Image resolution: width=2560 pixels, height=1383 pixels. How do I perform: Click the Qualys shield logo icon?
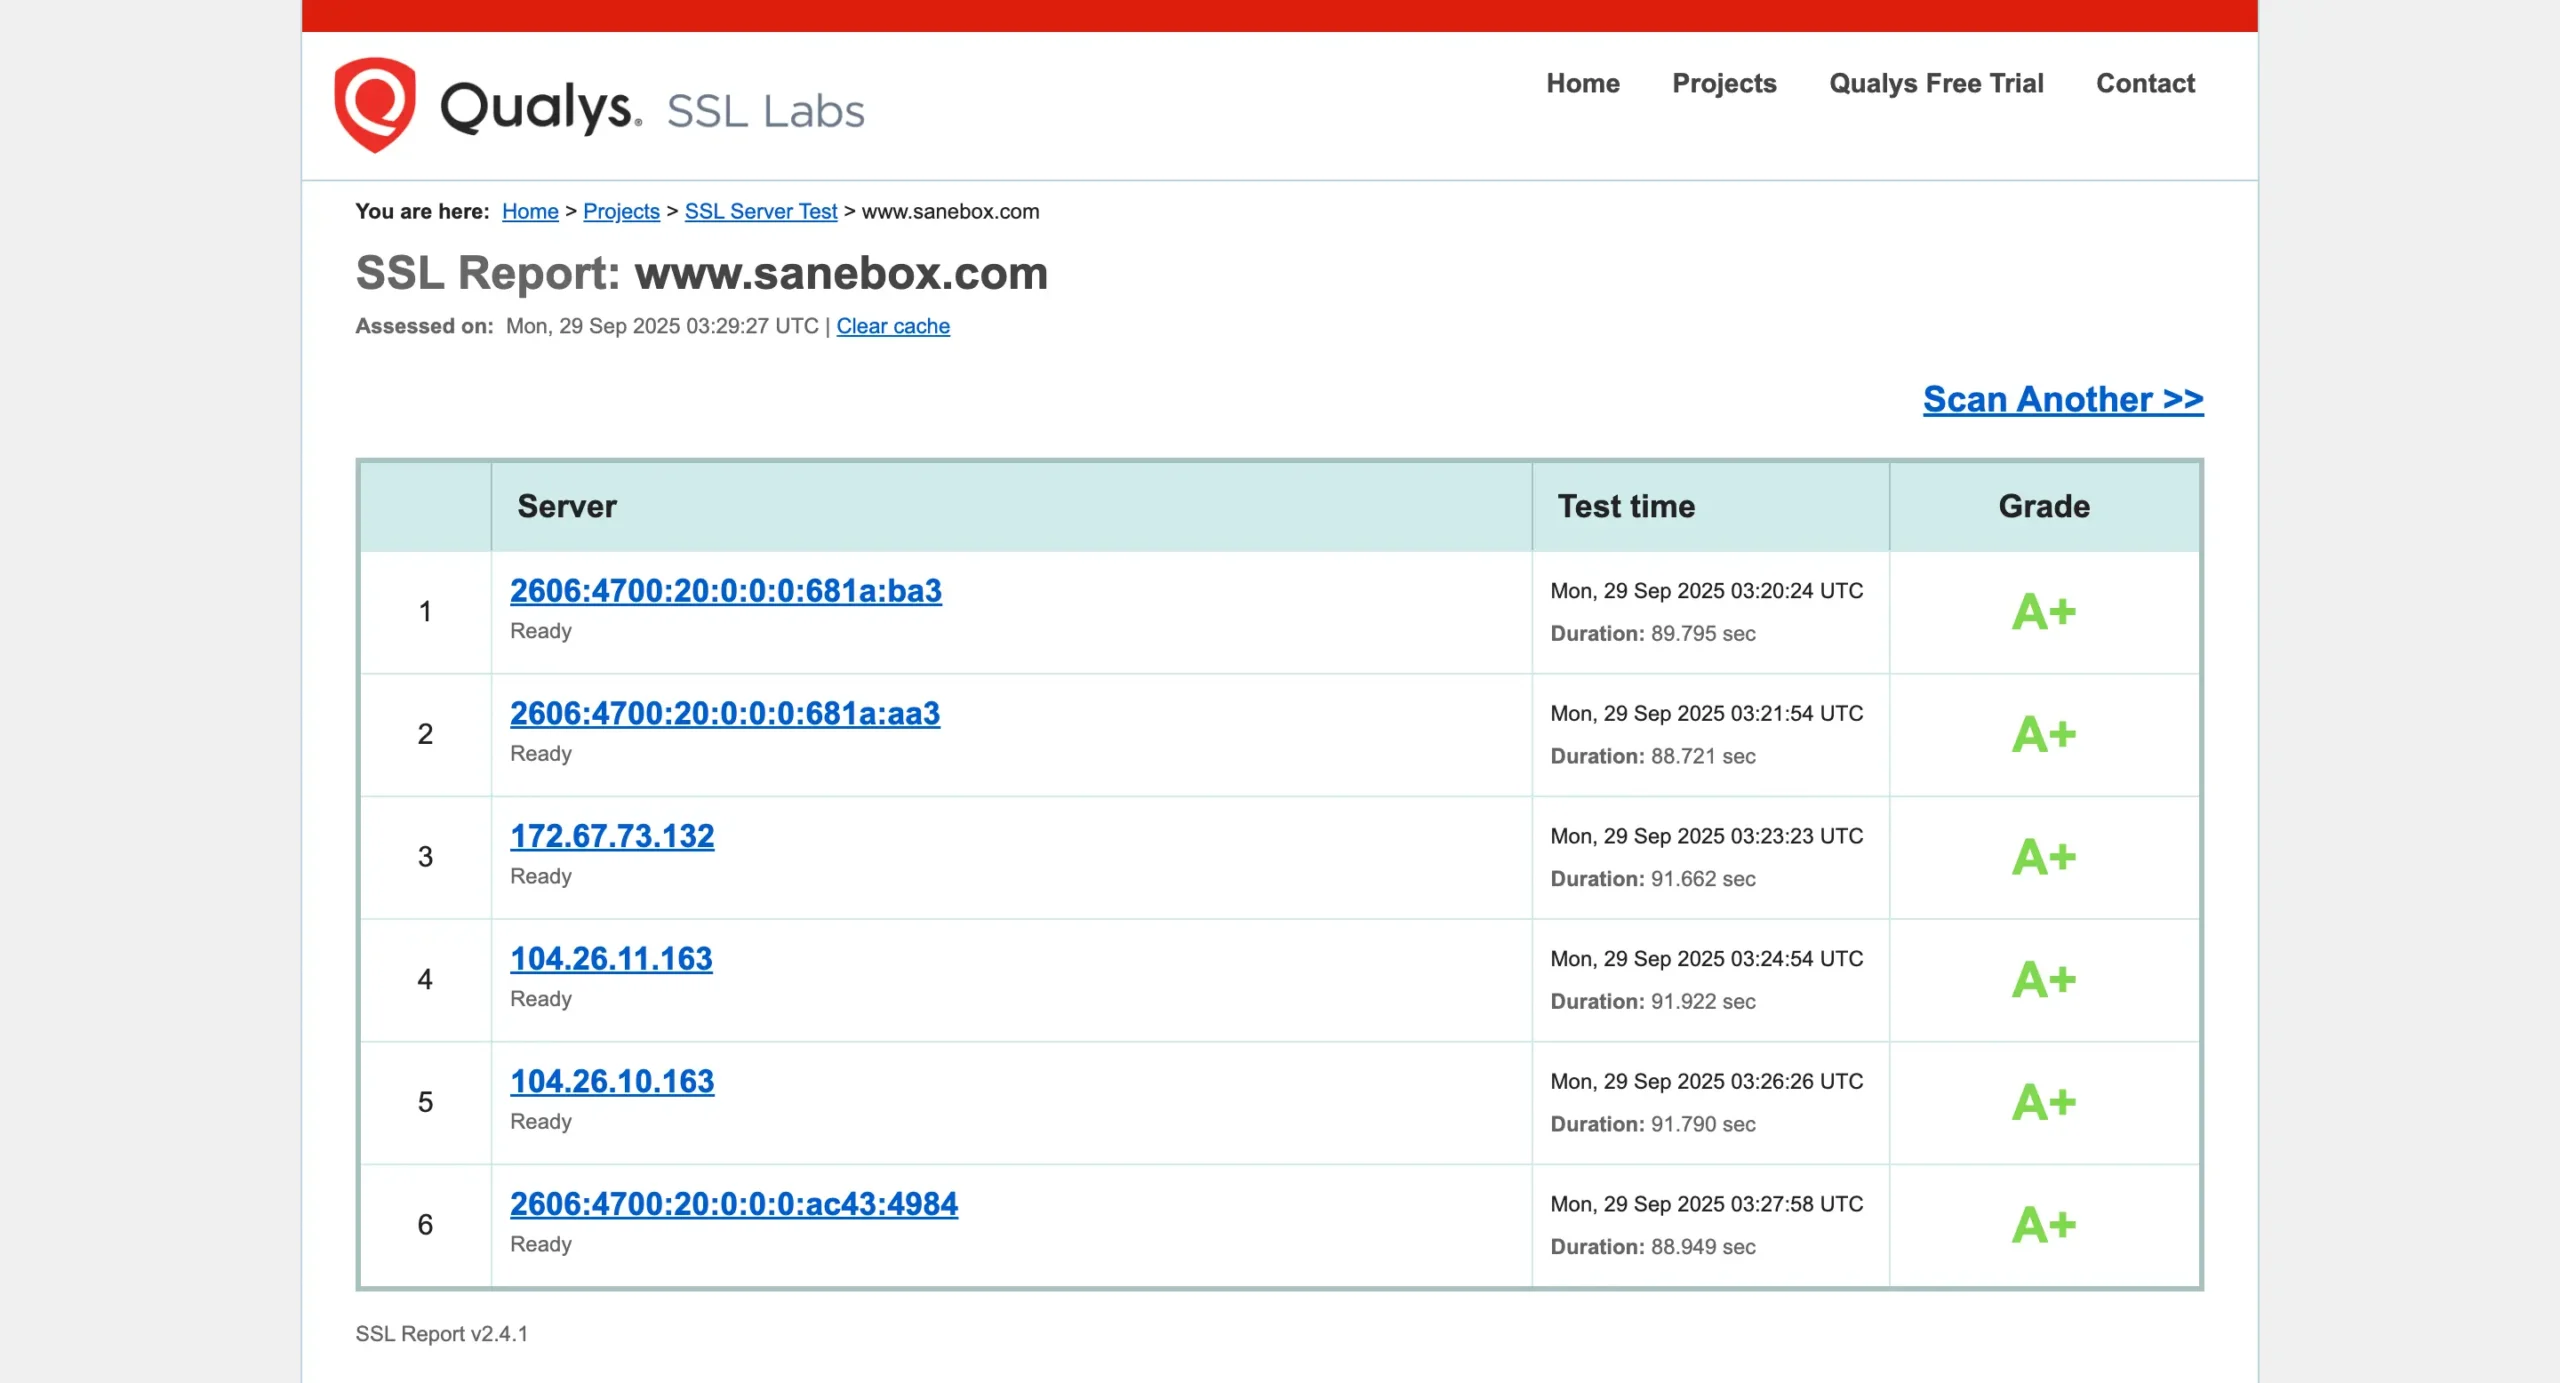tap(374, 104)
